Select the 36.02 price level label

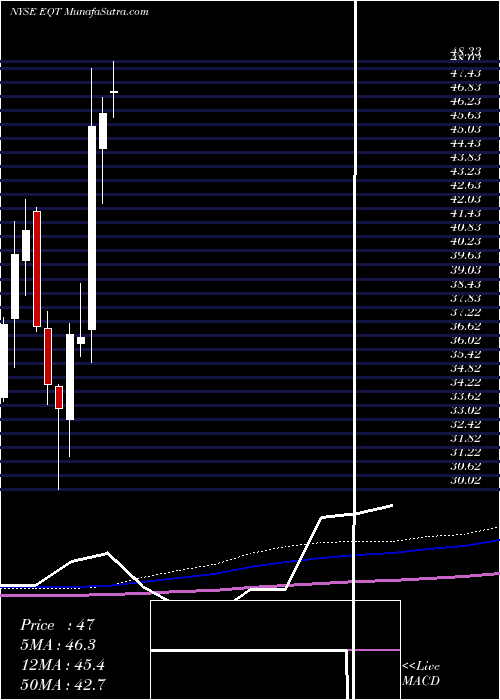coord(464,340)
